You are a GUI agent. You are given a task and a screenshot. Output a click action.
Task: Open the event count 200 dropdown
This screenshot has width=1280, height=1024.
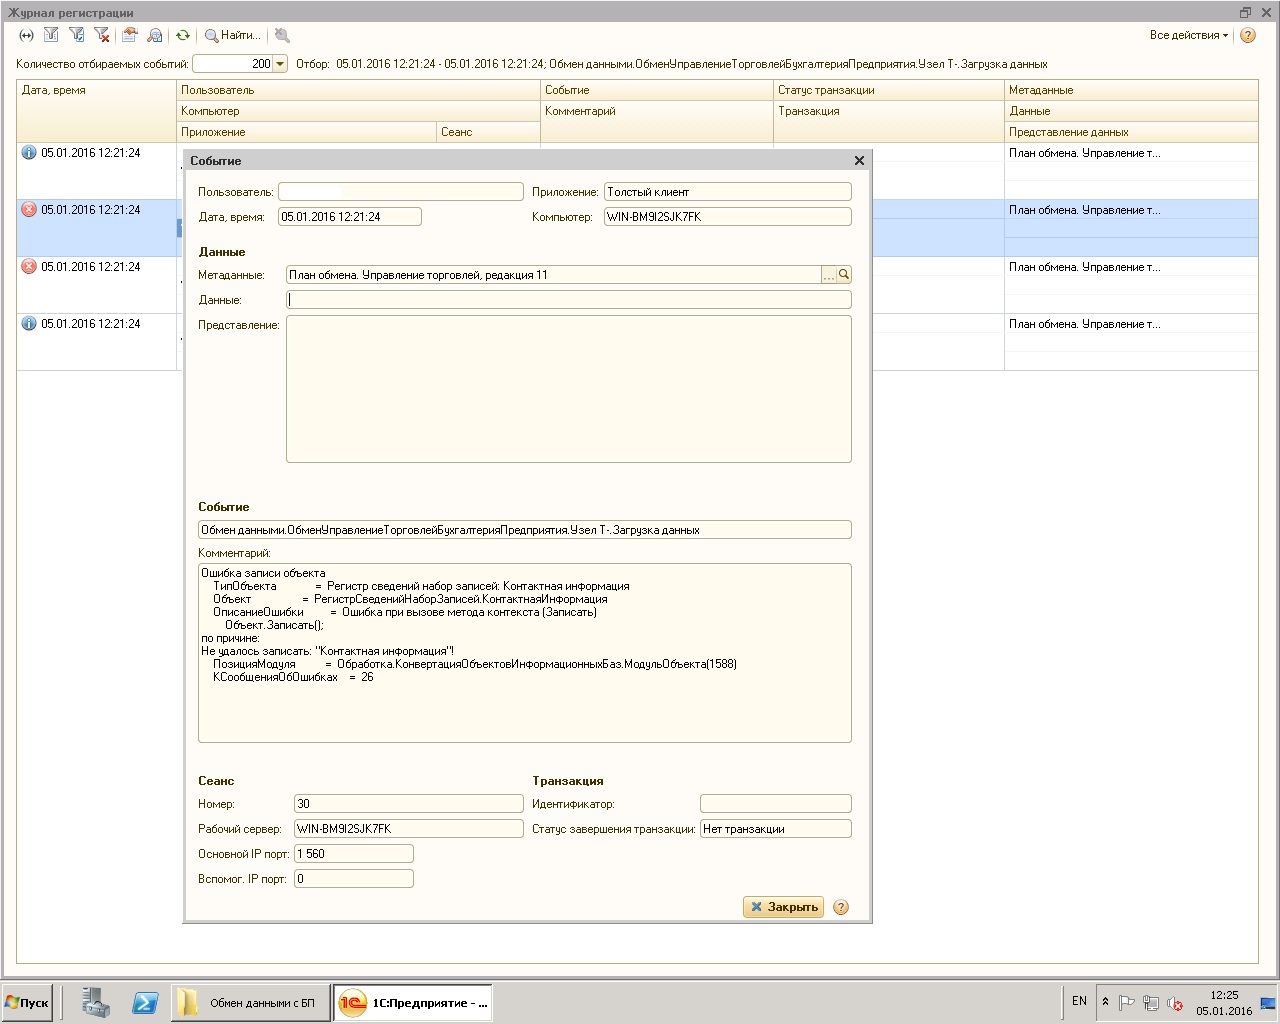click(280, 64)
